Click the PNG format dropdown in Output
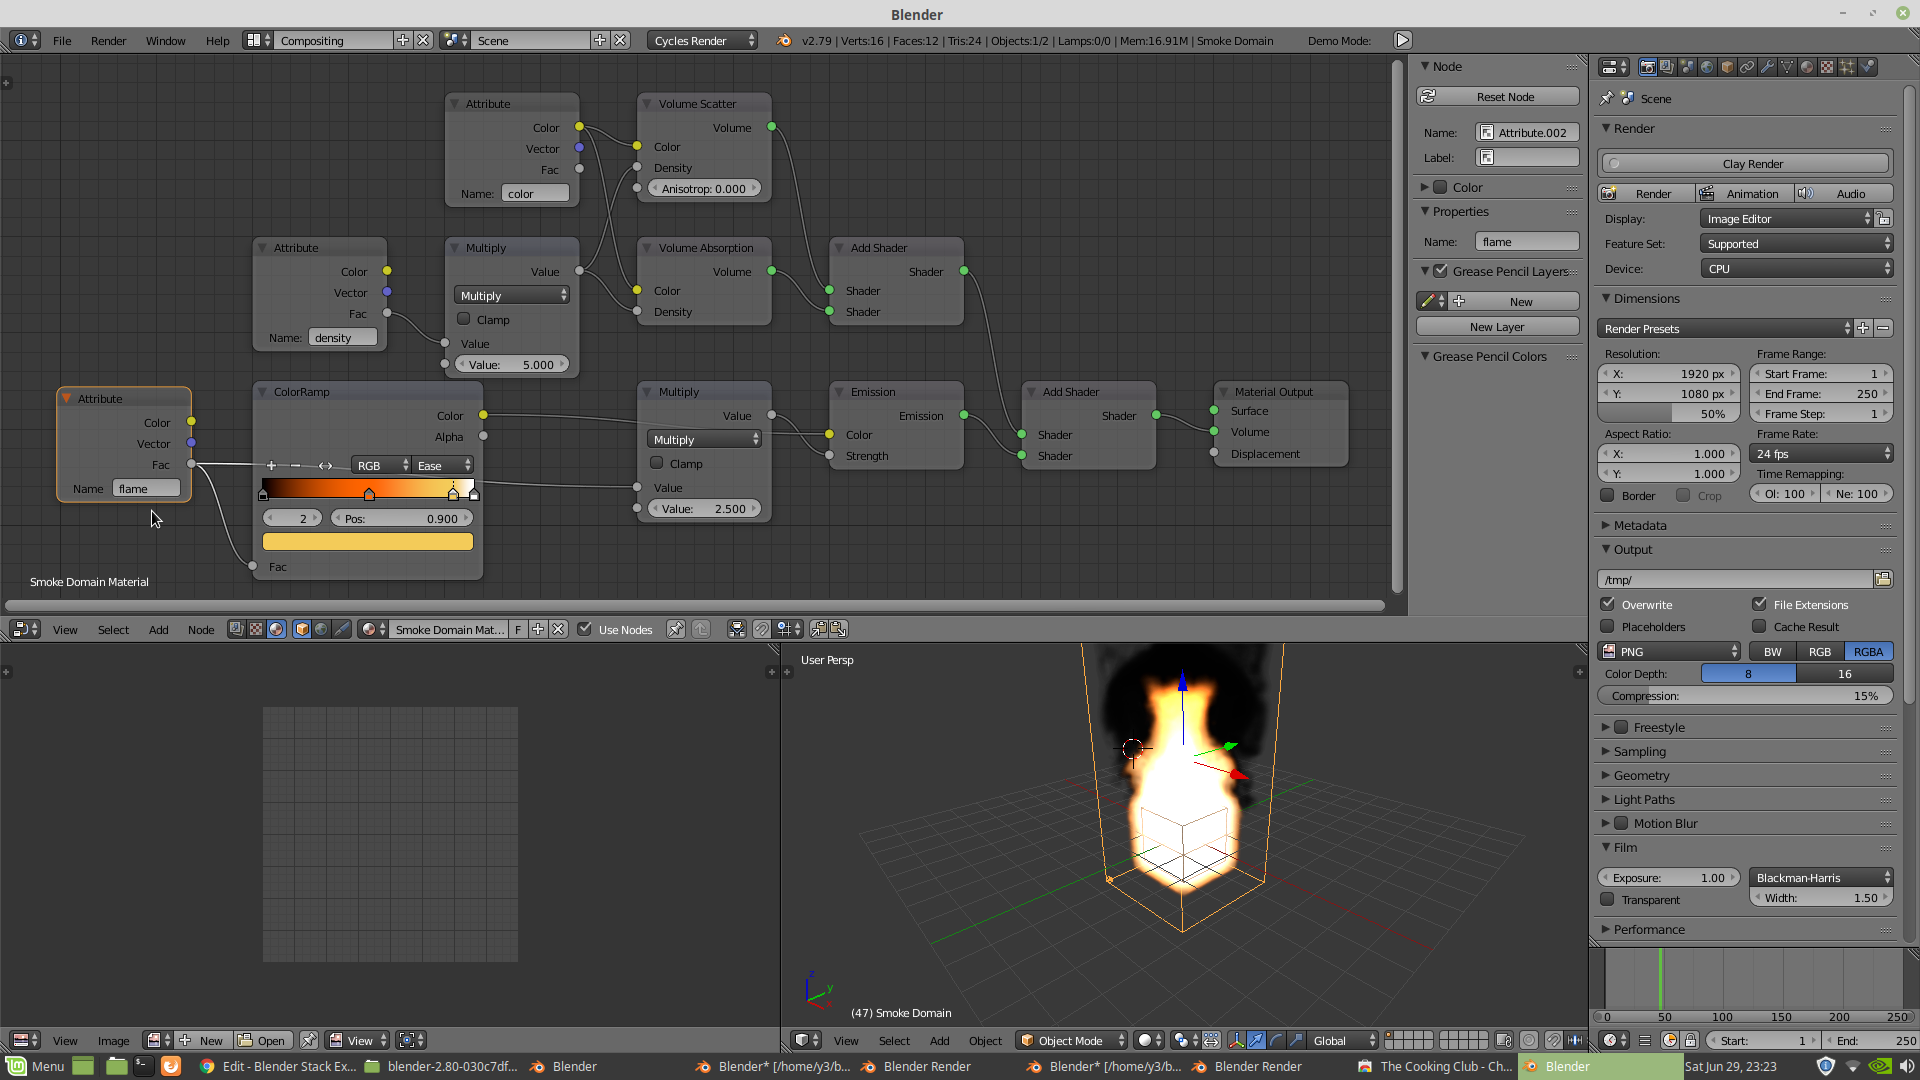 click(1669, 650)
